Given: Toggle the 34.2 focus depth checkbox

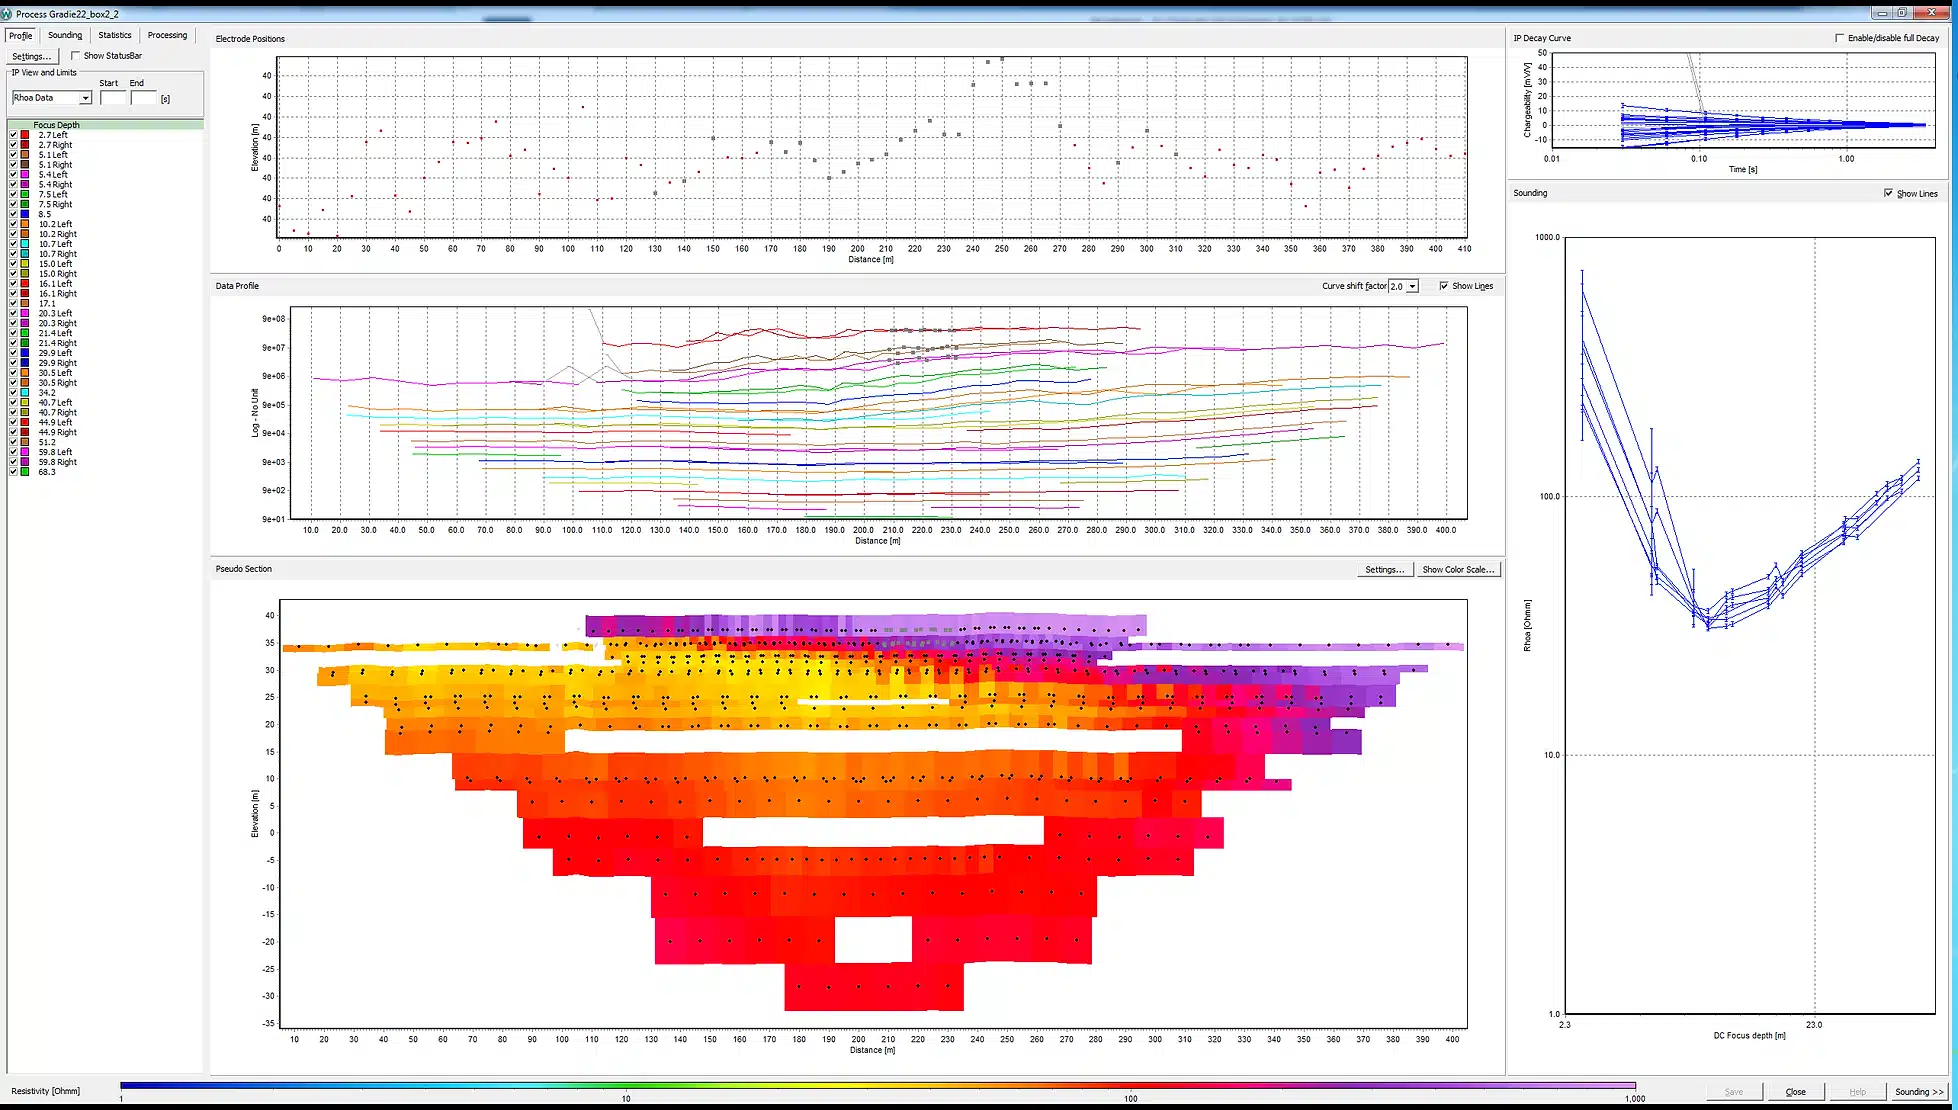Looking at the screenshot, I should click(x=13, y=393).
